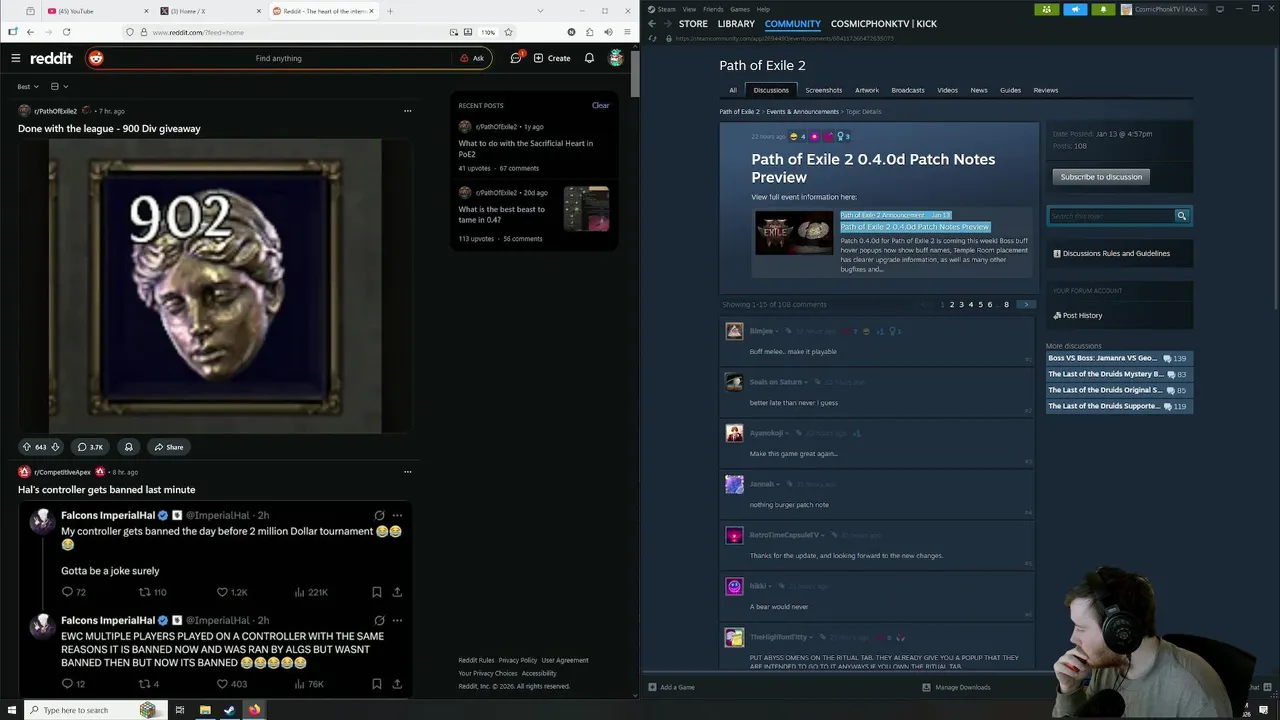The width and height of the screenshot is (1280, 720).
Task: Open Steam from the Windows taskbar
Action: 229,710
